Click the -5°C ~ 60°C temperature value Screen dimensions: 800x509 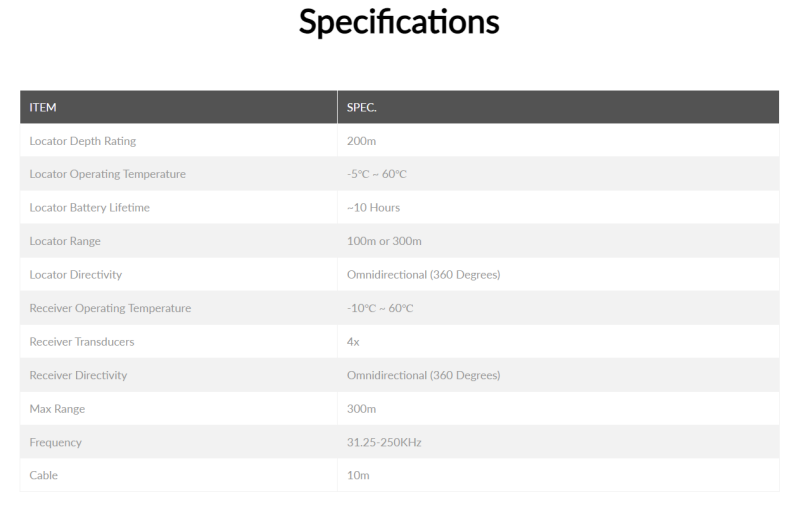377,174
